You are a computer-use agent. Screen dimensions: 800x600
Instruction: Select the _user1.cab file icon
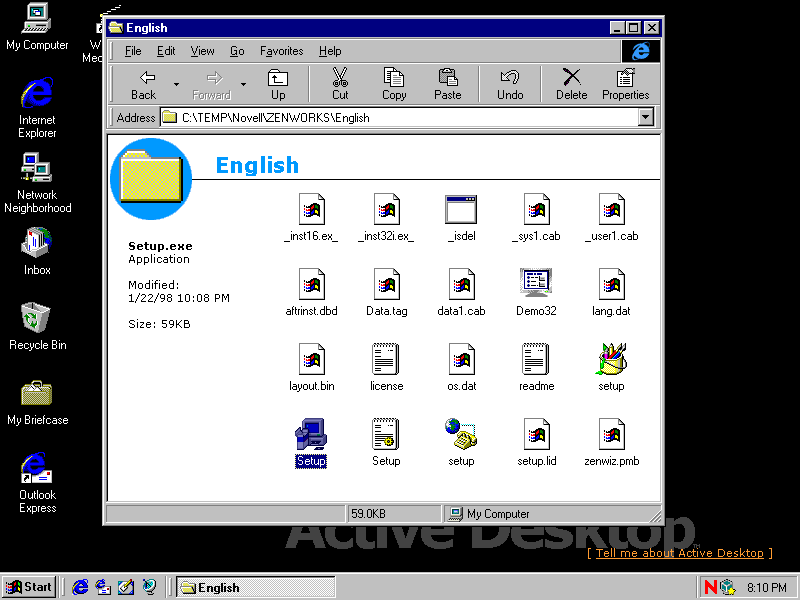[x=611, y=209]
